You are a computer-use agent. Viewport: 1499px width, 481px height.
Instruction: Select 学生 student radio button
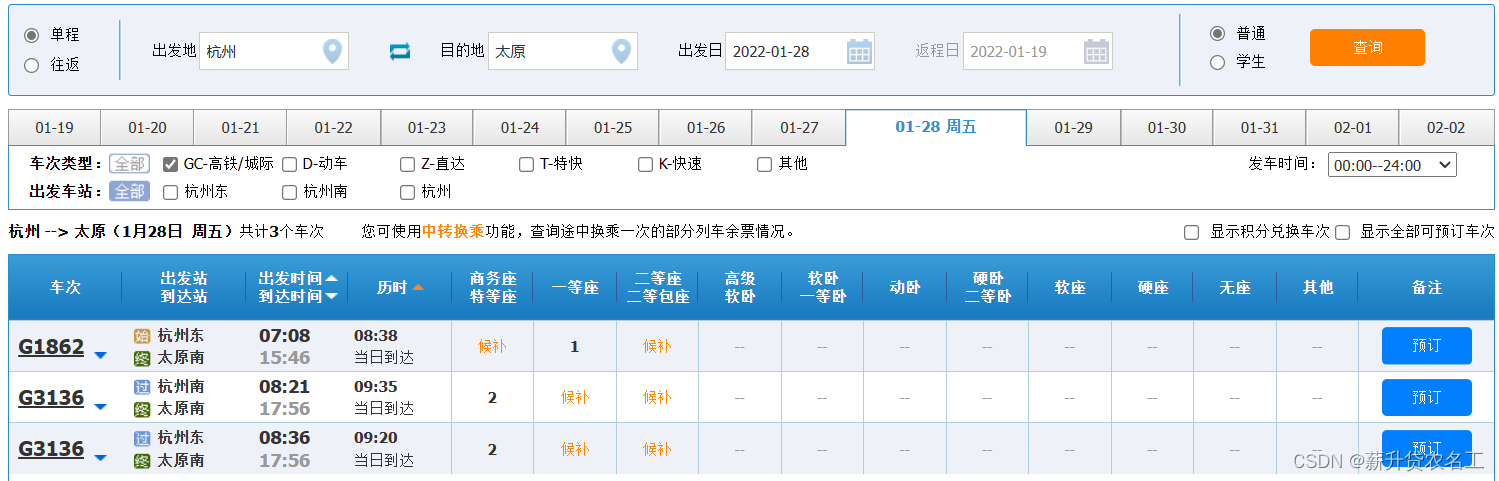pos(1217,62)
